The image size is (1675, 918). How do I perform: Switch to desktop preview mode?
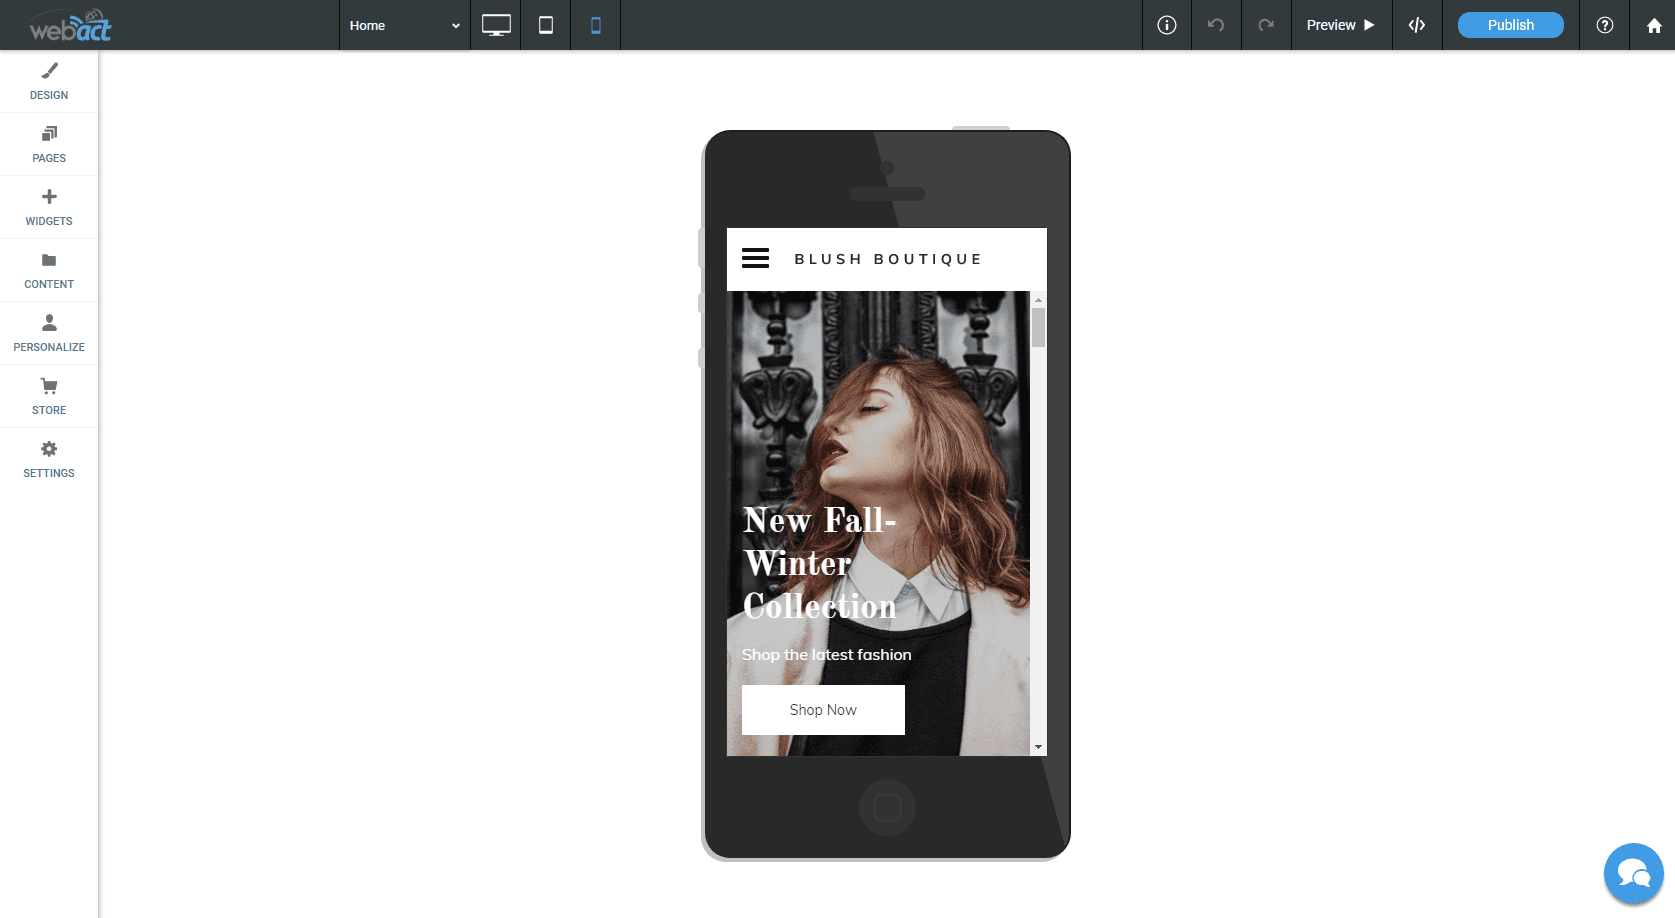495,25
